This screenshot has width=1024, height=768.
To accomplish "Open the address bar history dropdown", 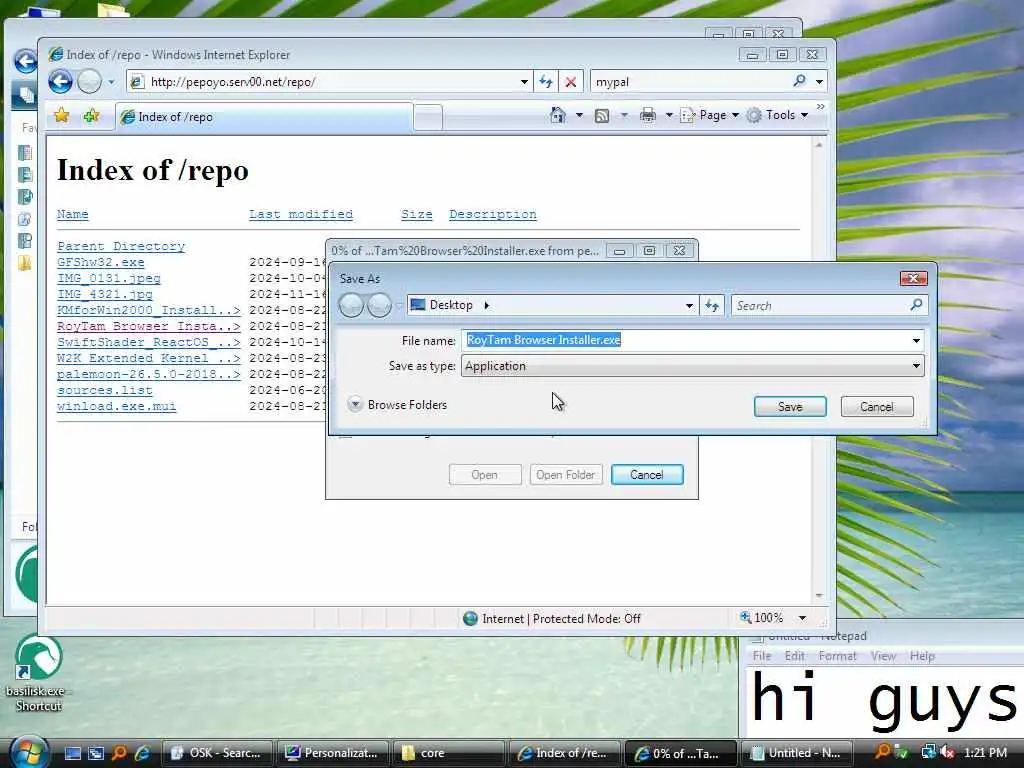I will 524,82.
